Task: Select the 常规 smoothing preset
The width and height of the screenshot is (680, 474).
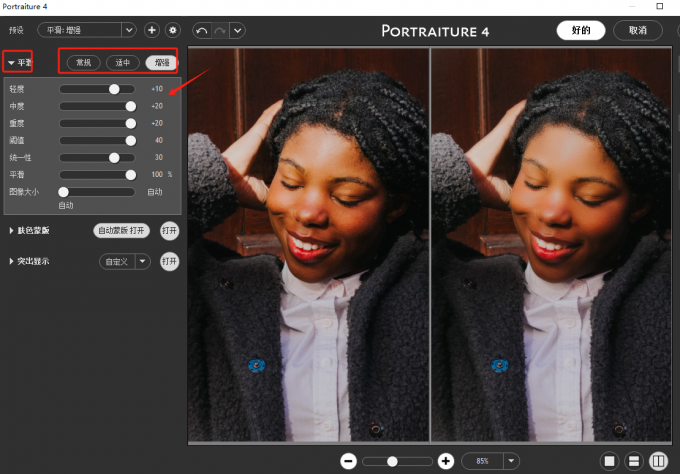Action: tap(84, 63)
